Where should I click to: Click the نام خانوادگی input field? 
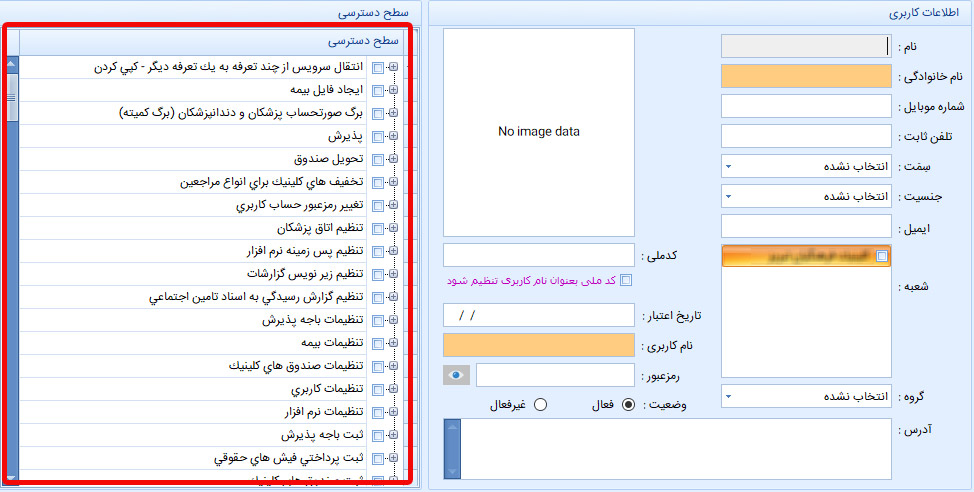(806, 76)
